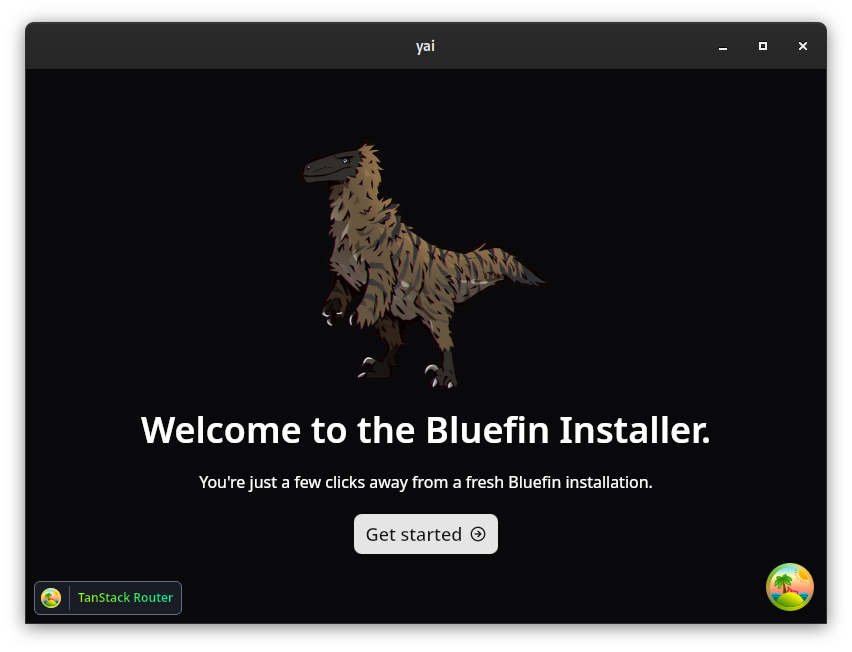This screenshot has width=852, height=652.
Task: Minimize the yai window
Action: point(723,47)
